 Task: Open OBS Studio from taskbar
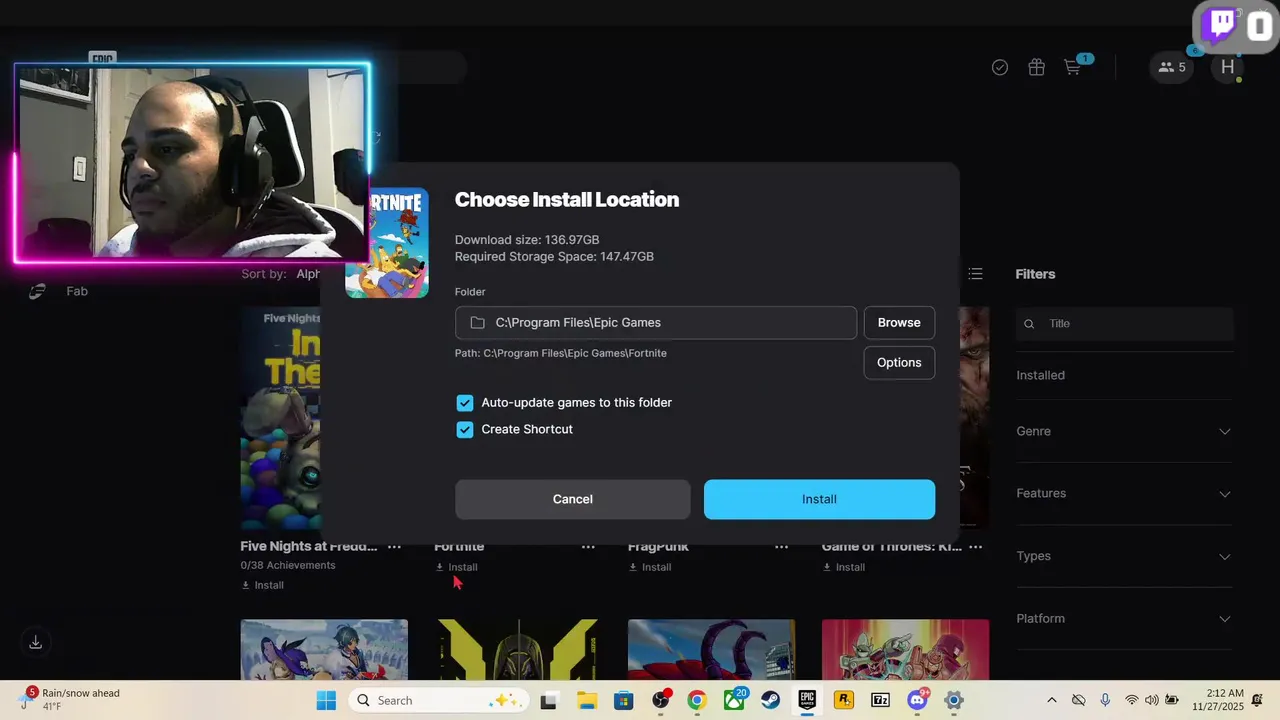click(x=660, y=701)
